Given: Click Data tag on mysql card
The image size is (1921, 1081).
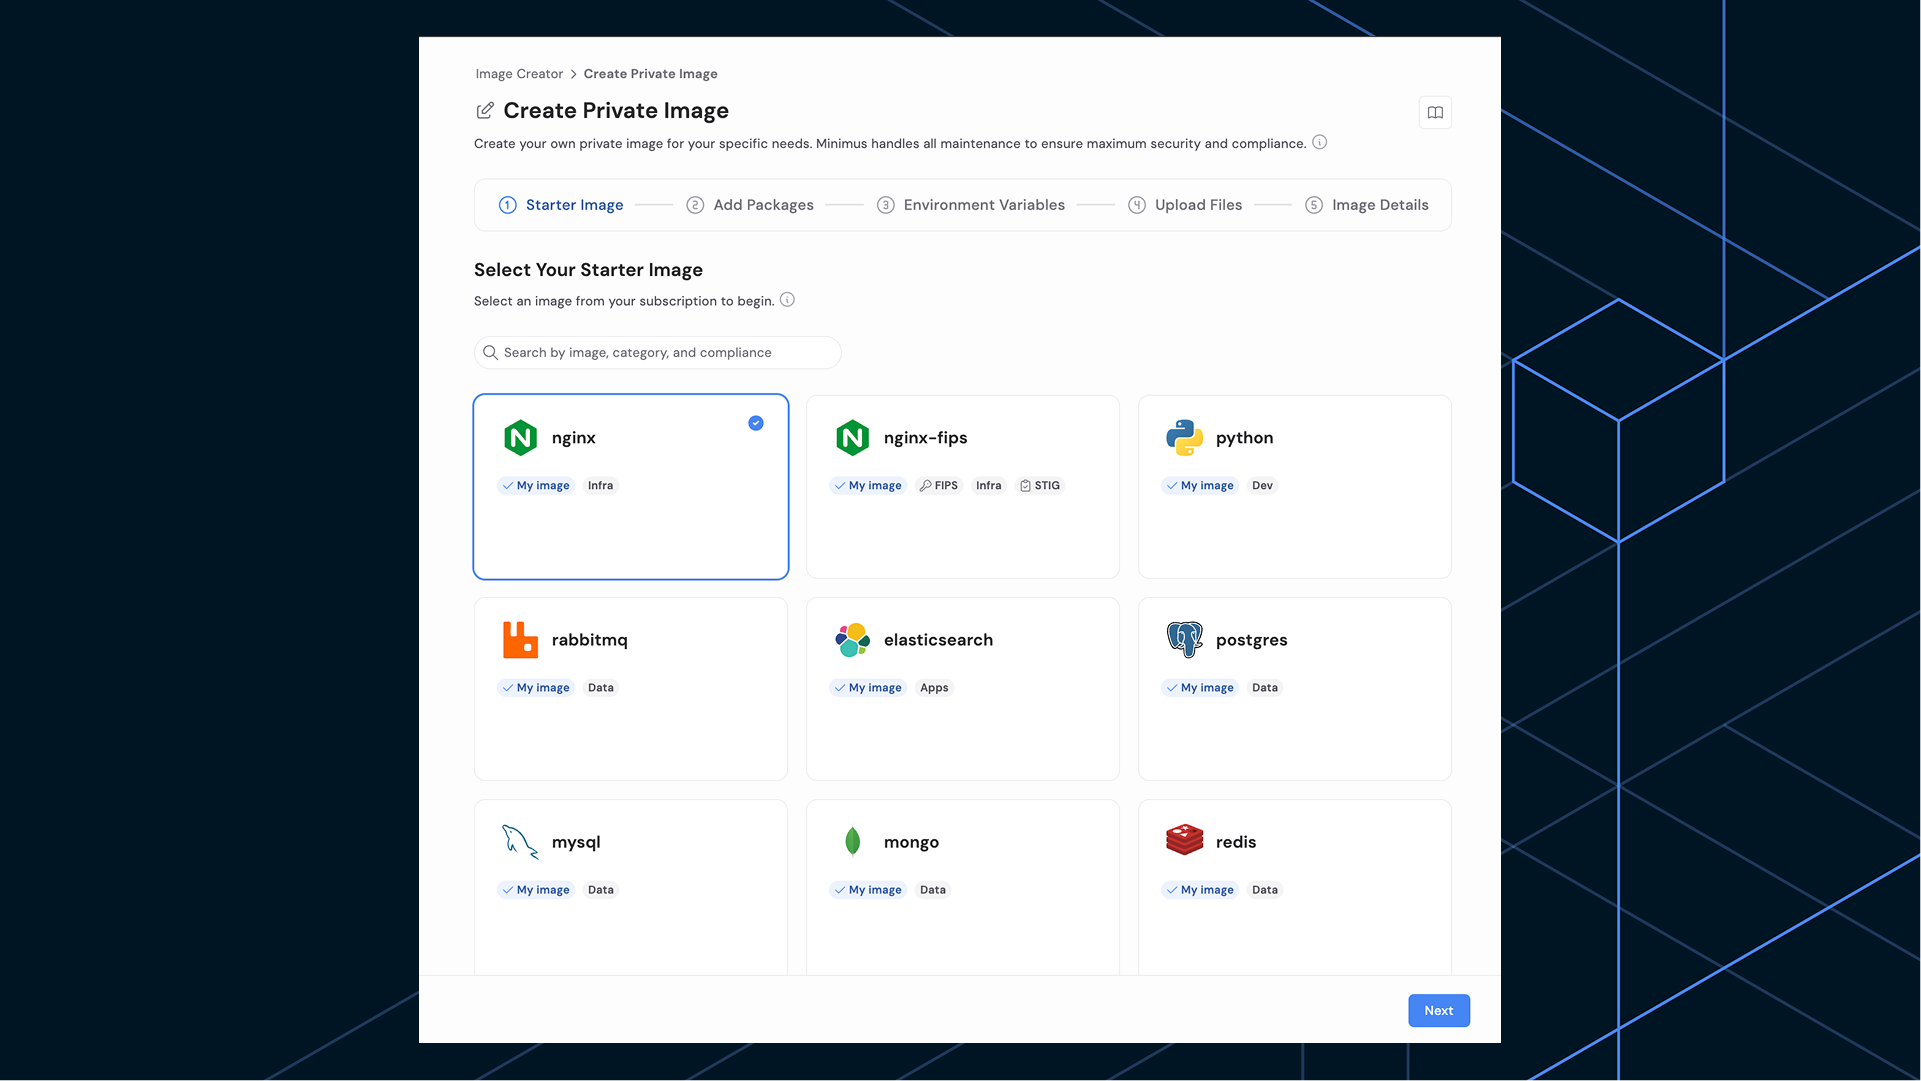Looking at the screenshot, I should click(x=600, y=890).
